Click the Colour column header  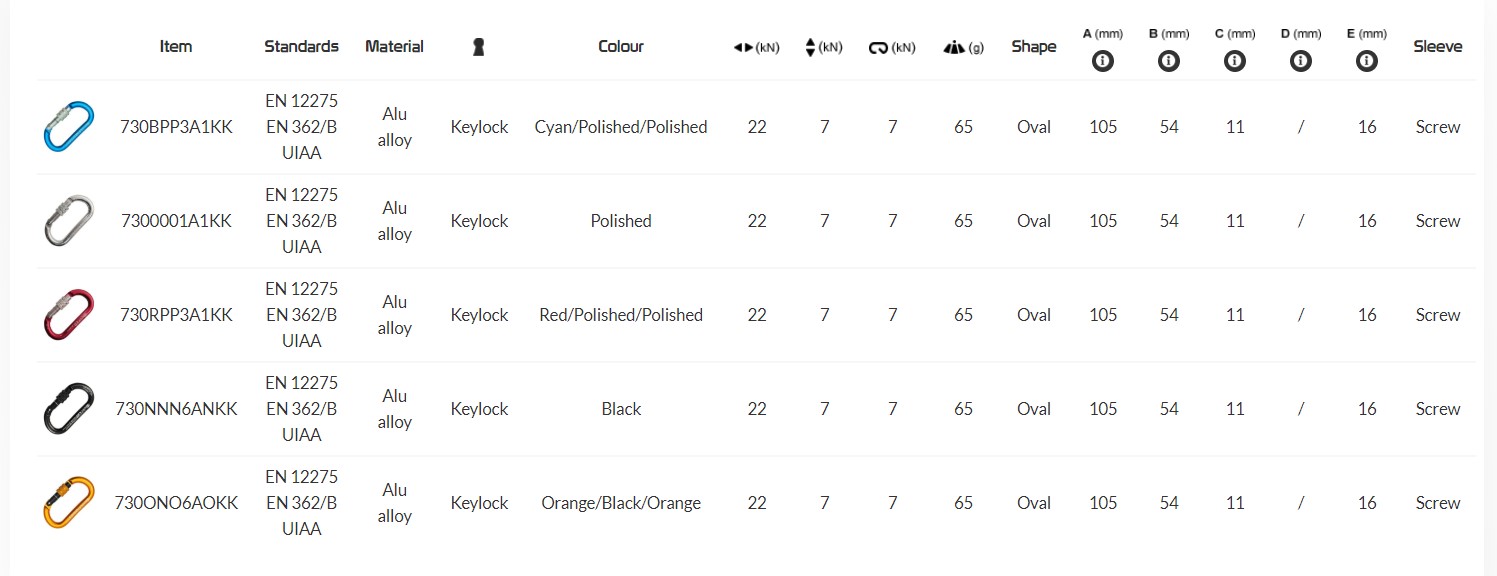click(x=621, y=46)
